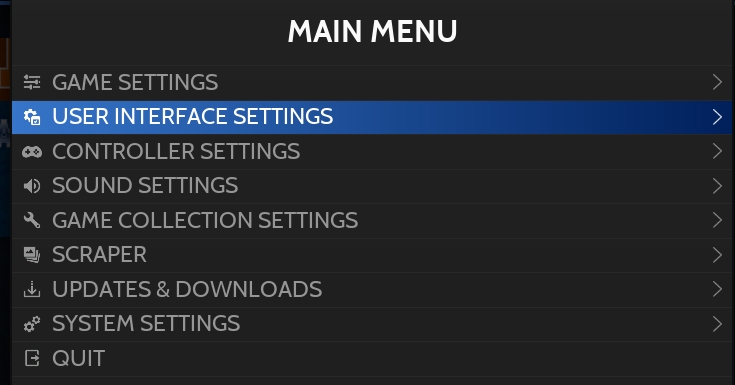Click the wrench icon for Game Collection Settings
Screen dimensions: 735x385
(x=32, y=220)
